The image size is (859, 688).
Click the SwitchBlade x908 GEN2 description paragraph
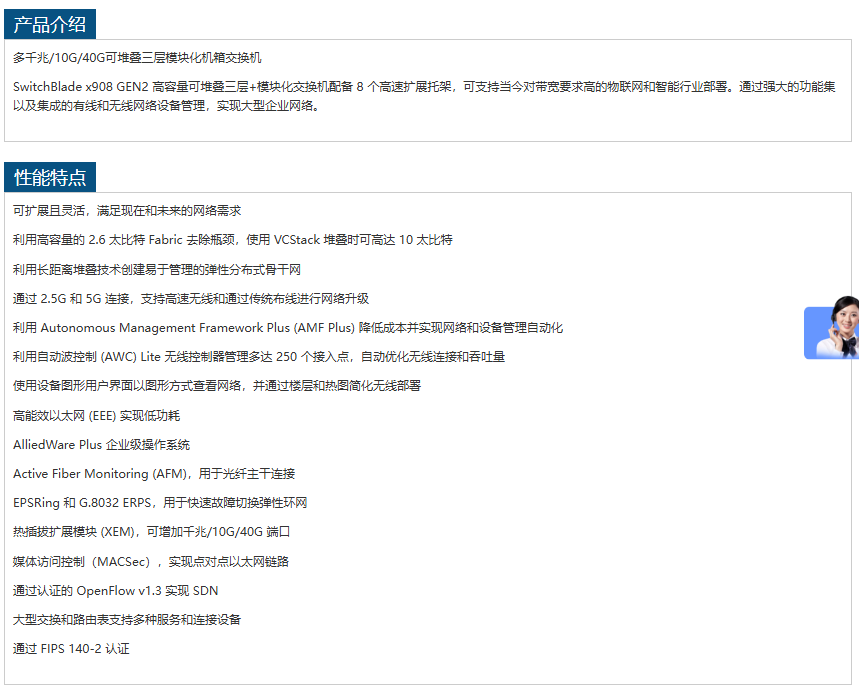[424, 96]
